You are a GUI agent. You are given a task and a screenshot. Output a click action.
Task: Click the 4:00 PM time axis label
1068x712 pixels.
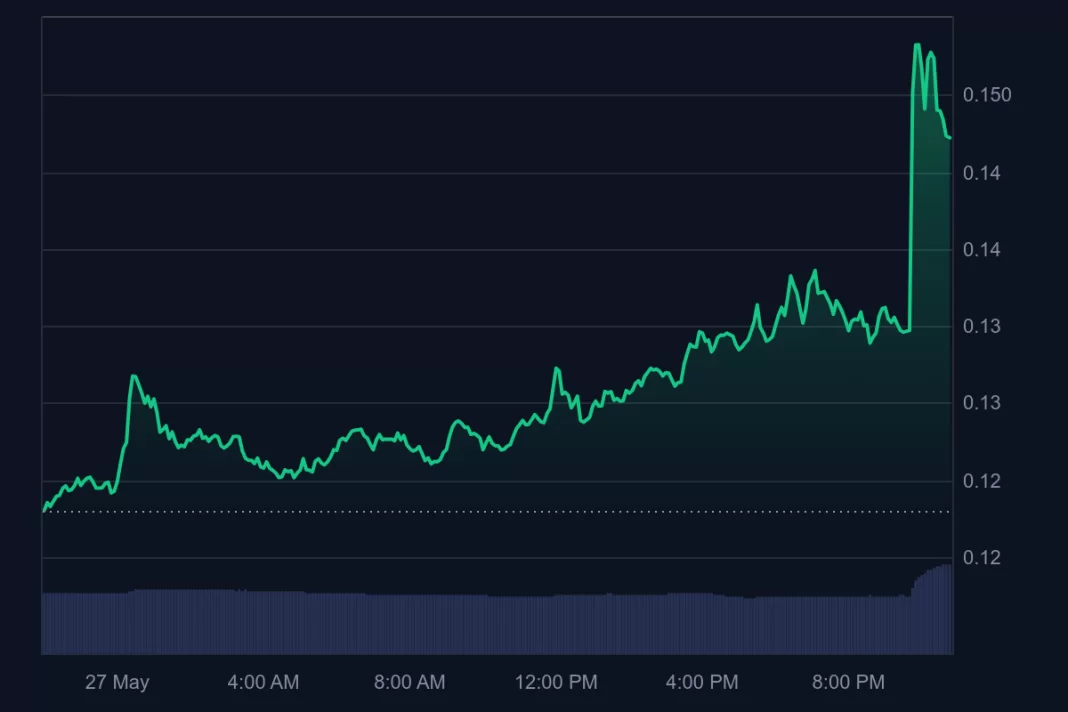pos(702,683)
